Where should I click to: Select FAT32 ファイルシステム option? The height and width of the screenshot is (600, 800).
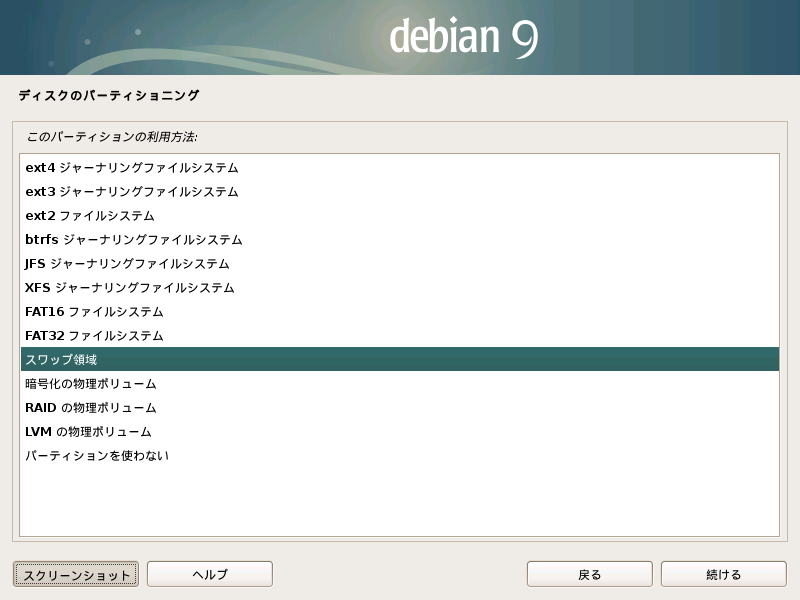tap(94, 336)
